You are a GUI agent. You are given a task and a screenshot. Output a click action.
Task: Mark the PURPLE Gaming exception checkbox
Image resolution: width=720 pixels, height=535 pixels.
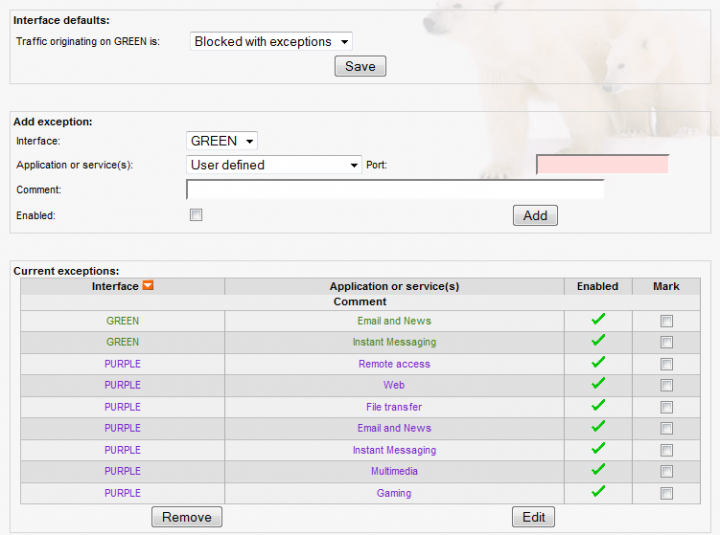click(666, 493)
